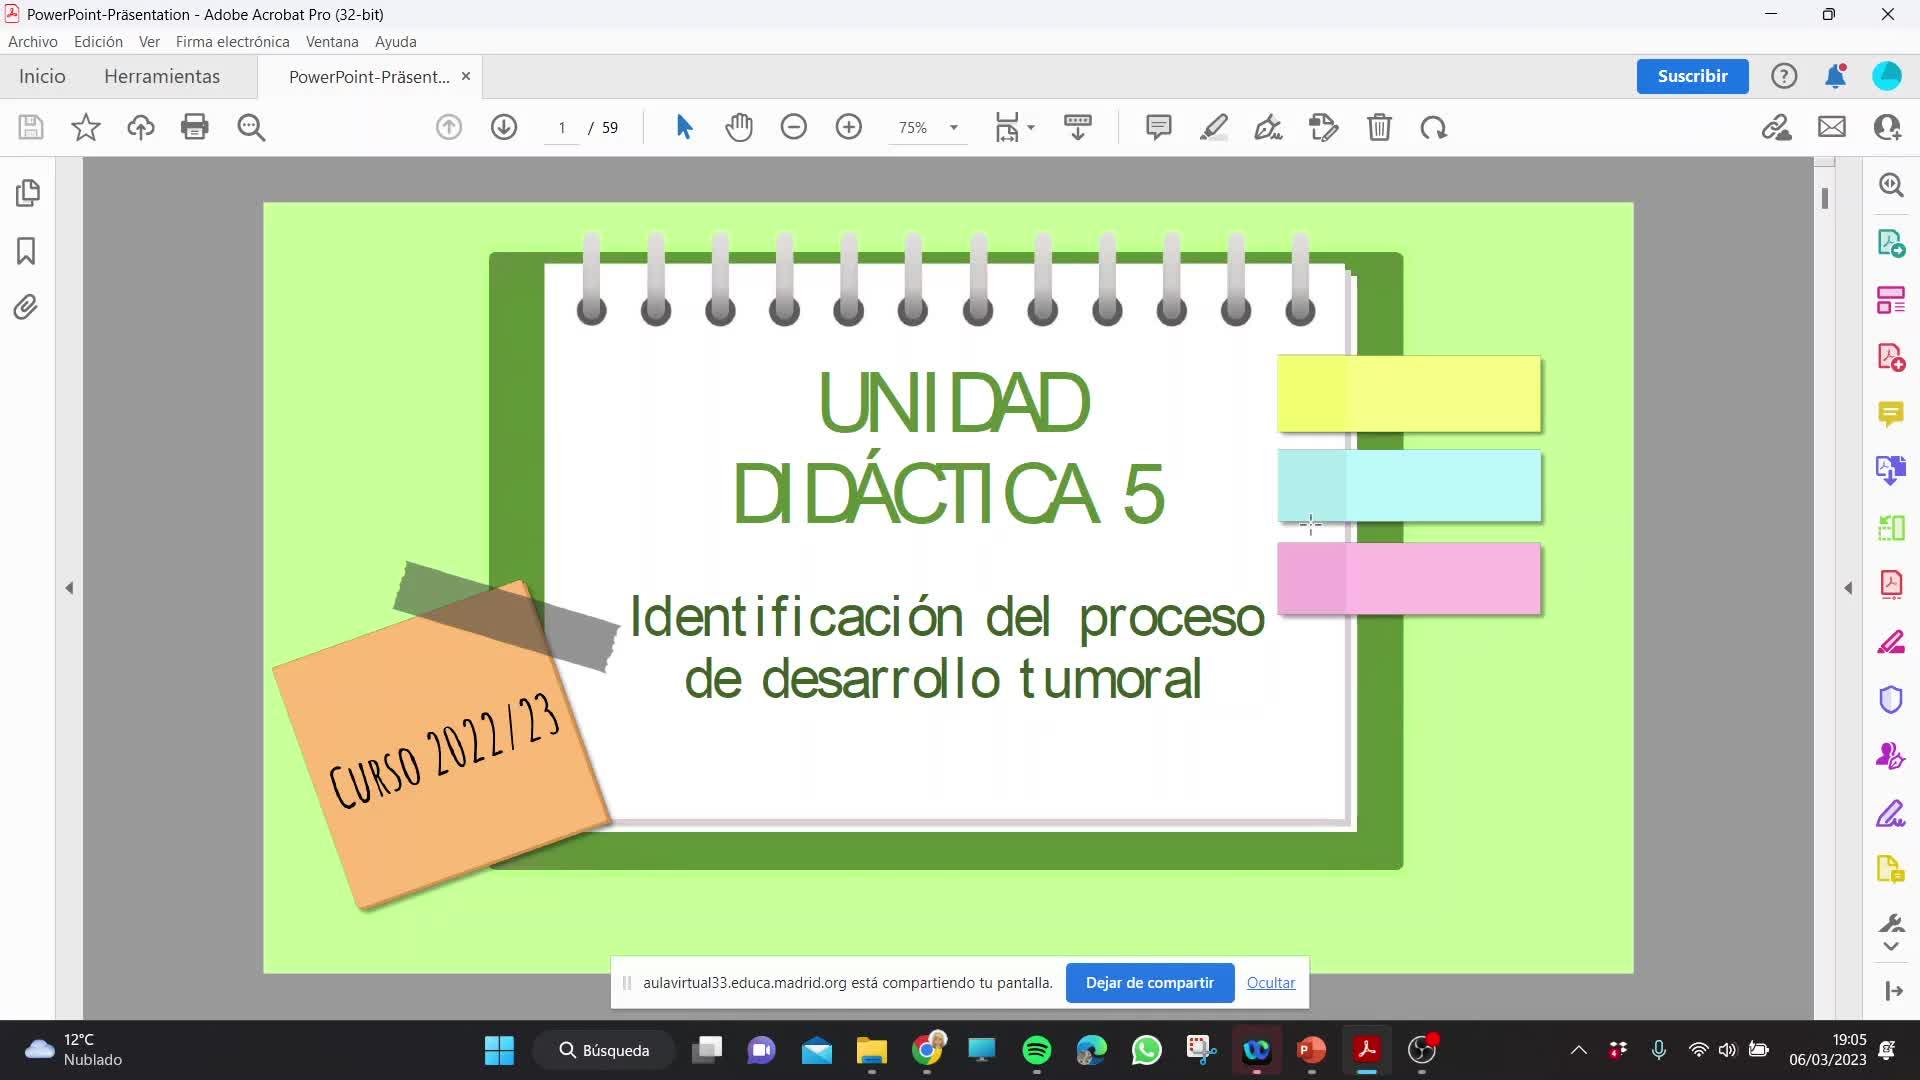Activate the Selection arrow tool

coord(684,127)
